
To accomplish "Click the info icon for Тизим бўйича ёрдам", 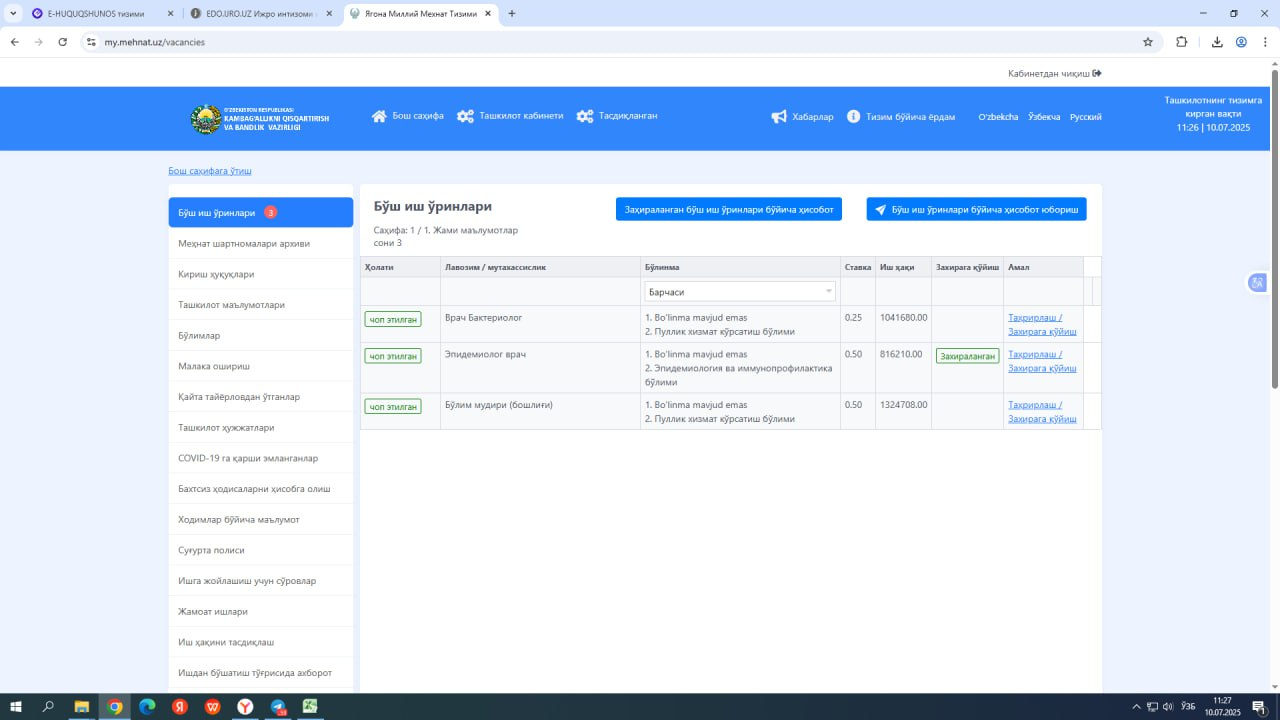I will pyautogui.click(x=853, y=117).
